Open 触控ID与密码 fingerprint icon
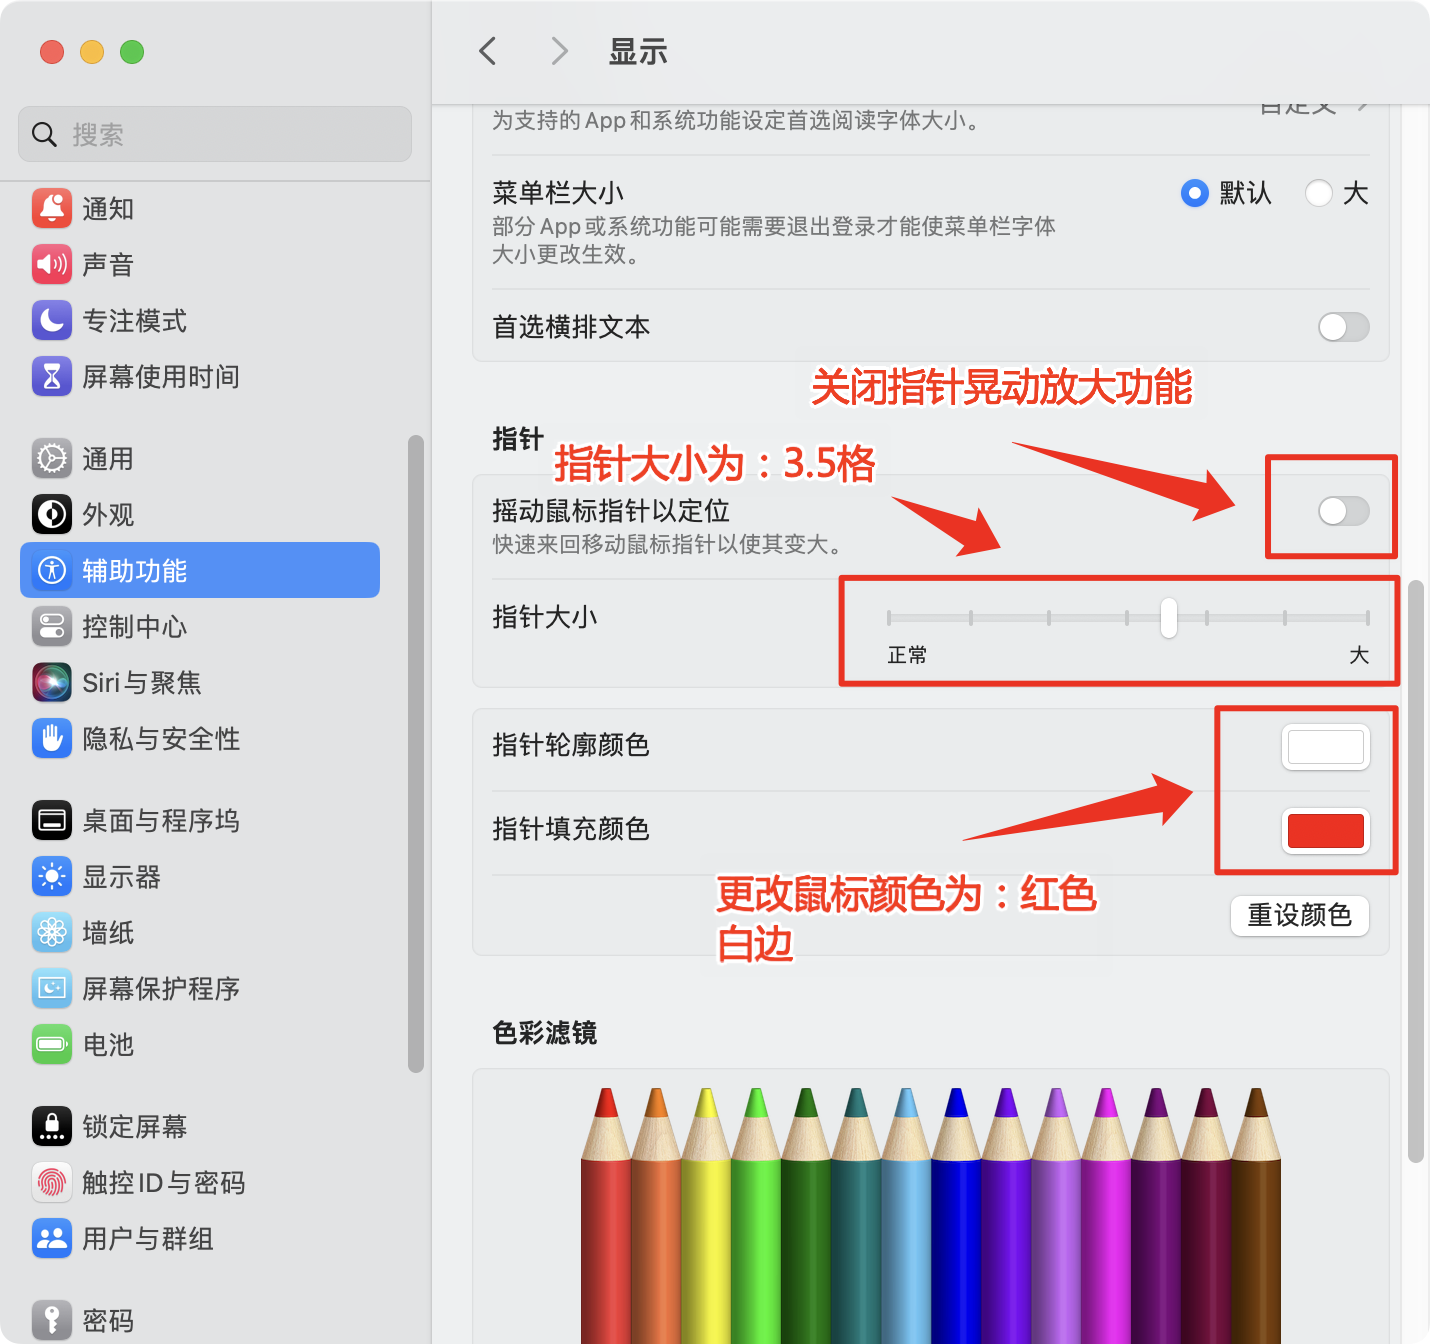The height and width of the screenshot is (1344, 1430). tap(52, 1182)
